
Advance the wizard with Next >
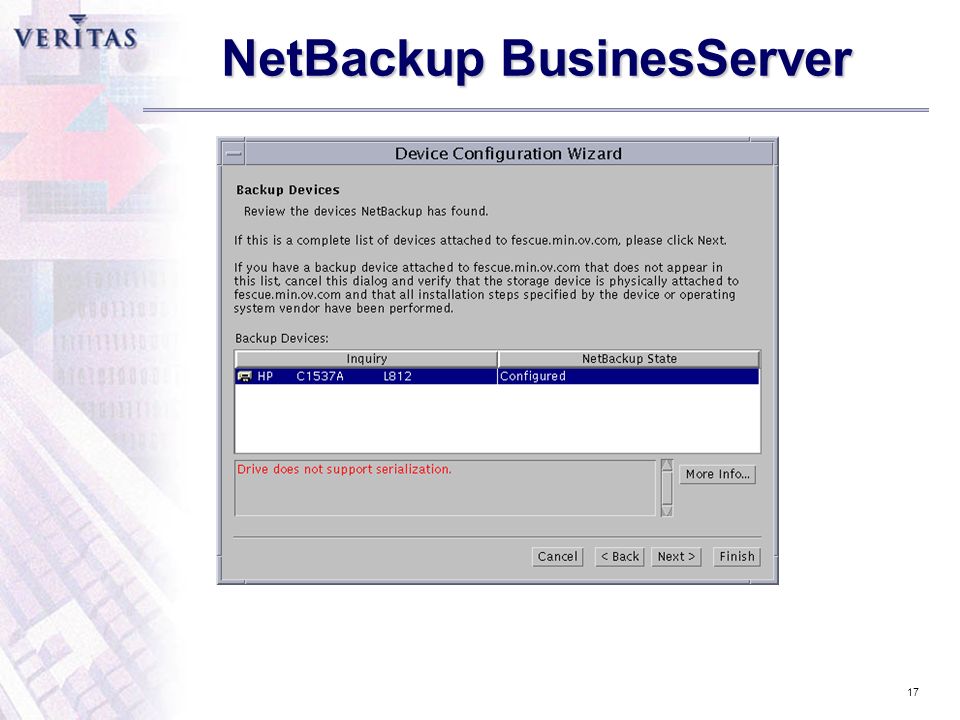[x=676, y=557]
